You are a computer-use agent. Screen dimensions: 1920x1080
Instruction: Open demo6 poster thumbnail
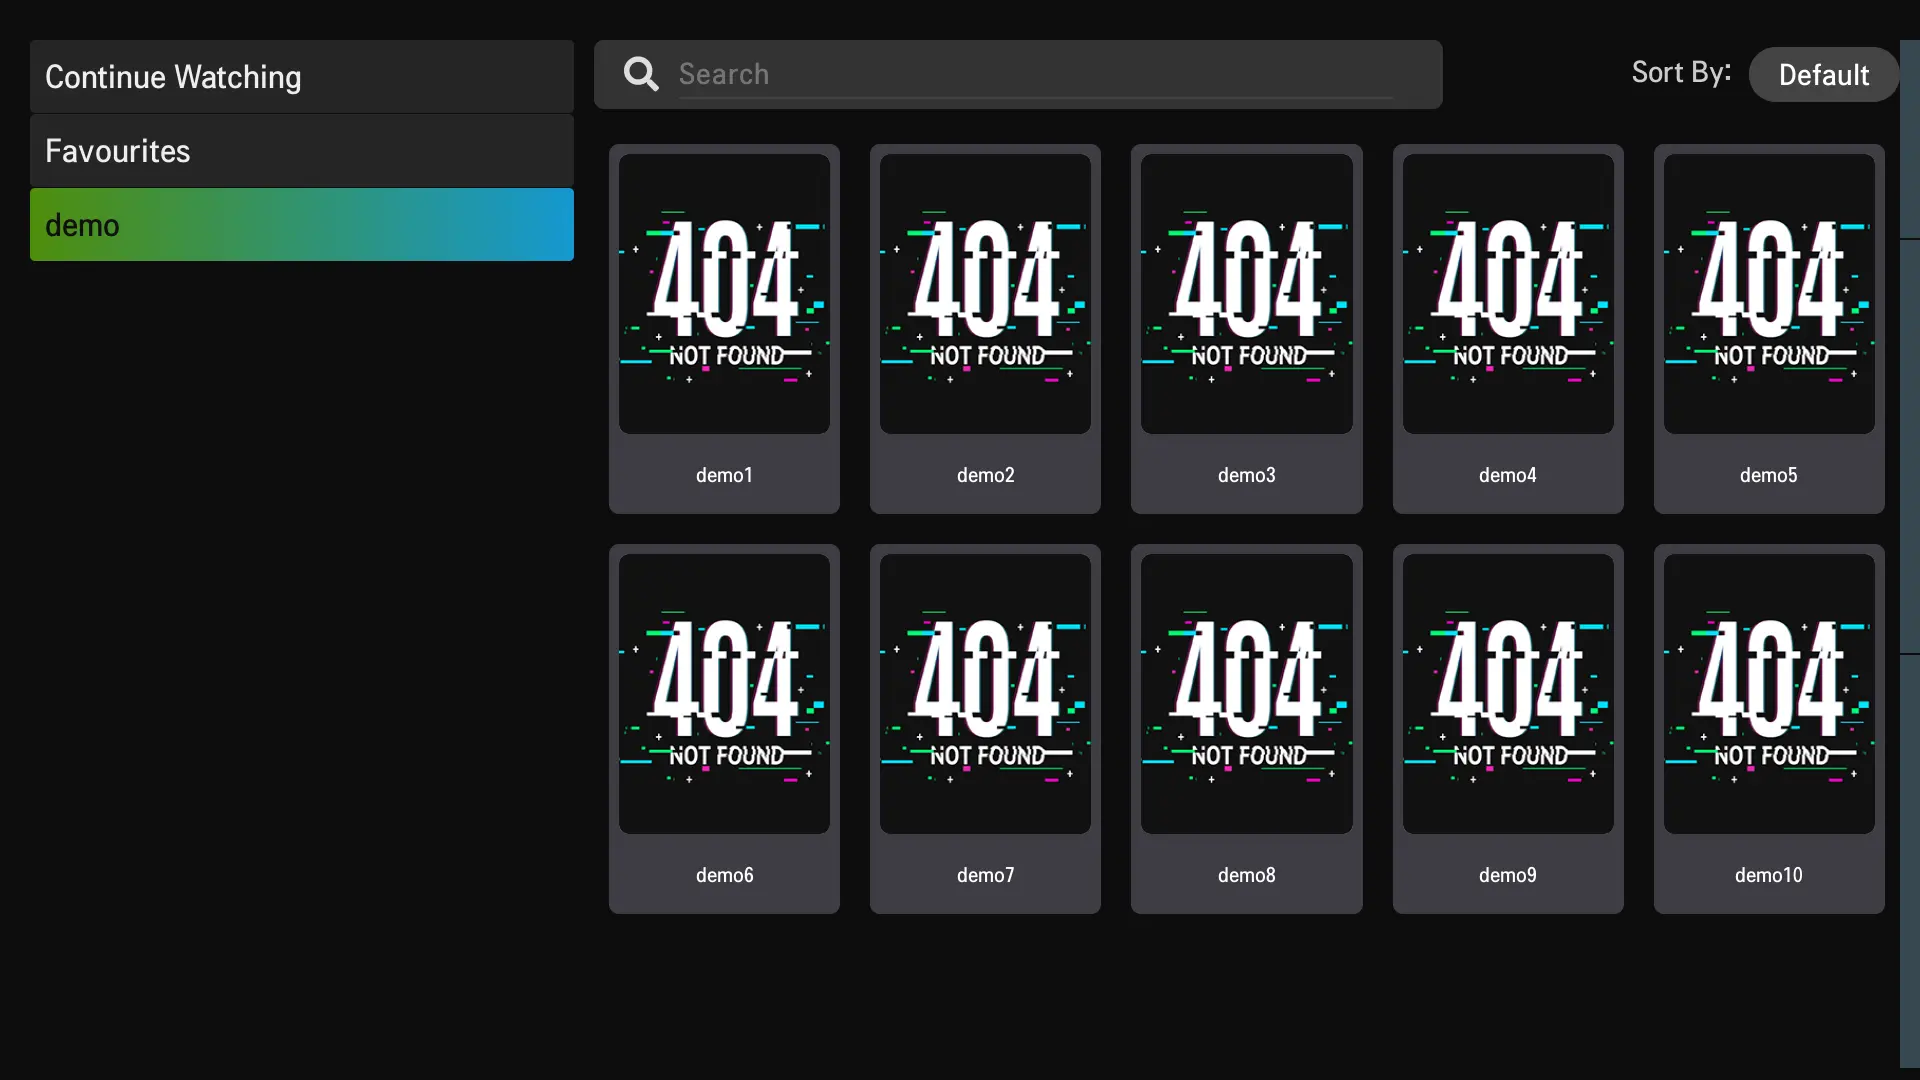(724, 694)
